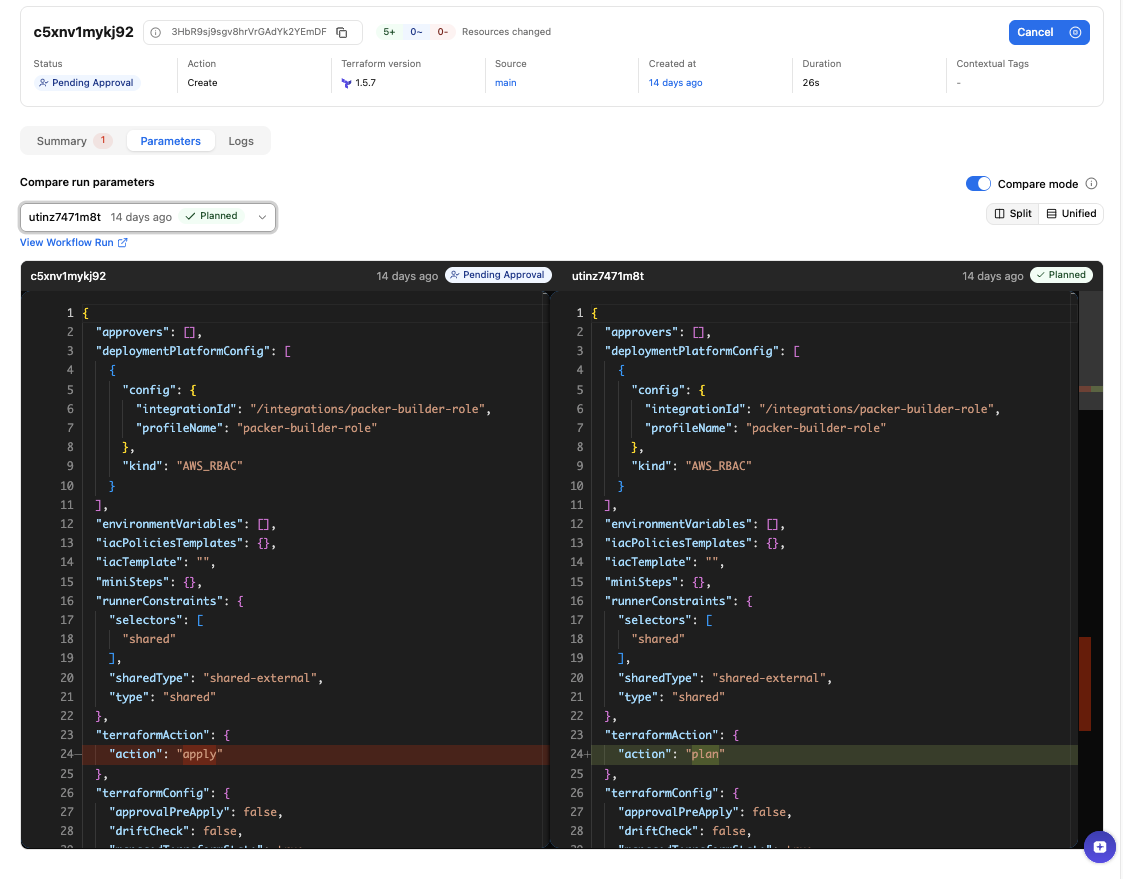Click the "kind": "AWS_RBAC" line in left pane
Screen dimensions: 1123x879
point(183,466)
